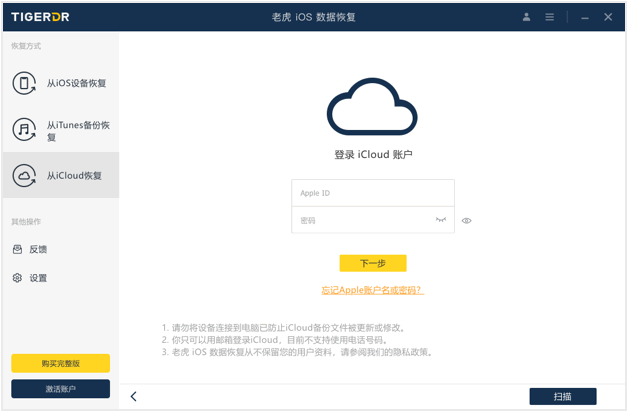Click the yellow 购买完整版 button
Viewport: 628px width, 412px height.
coord(60,363)
